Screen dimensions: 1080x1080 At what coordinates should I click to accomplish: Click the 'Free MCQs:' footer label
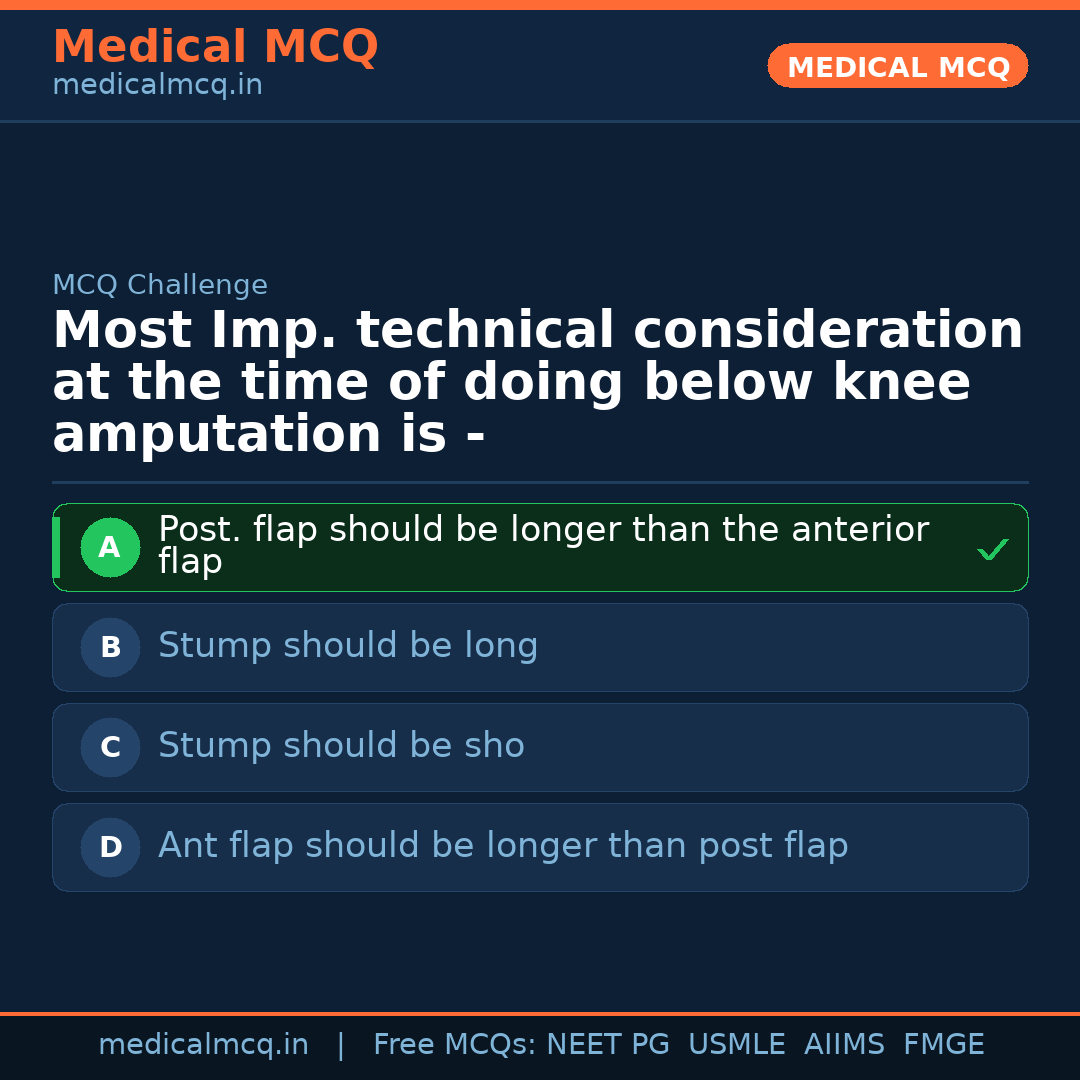click(x=455, y=1045)
